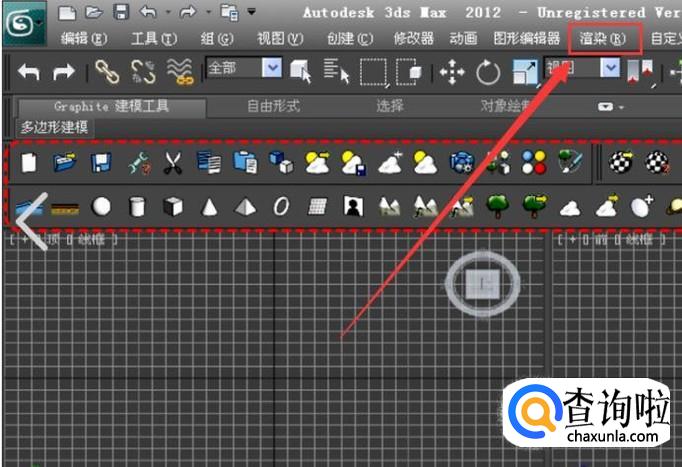Image resolution: width=682 pixels, height=467 pixels.
Task: Open the 视图 reference coordinate dropdown
Action: click(x=611, y=69)
